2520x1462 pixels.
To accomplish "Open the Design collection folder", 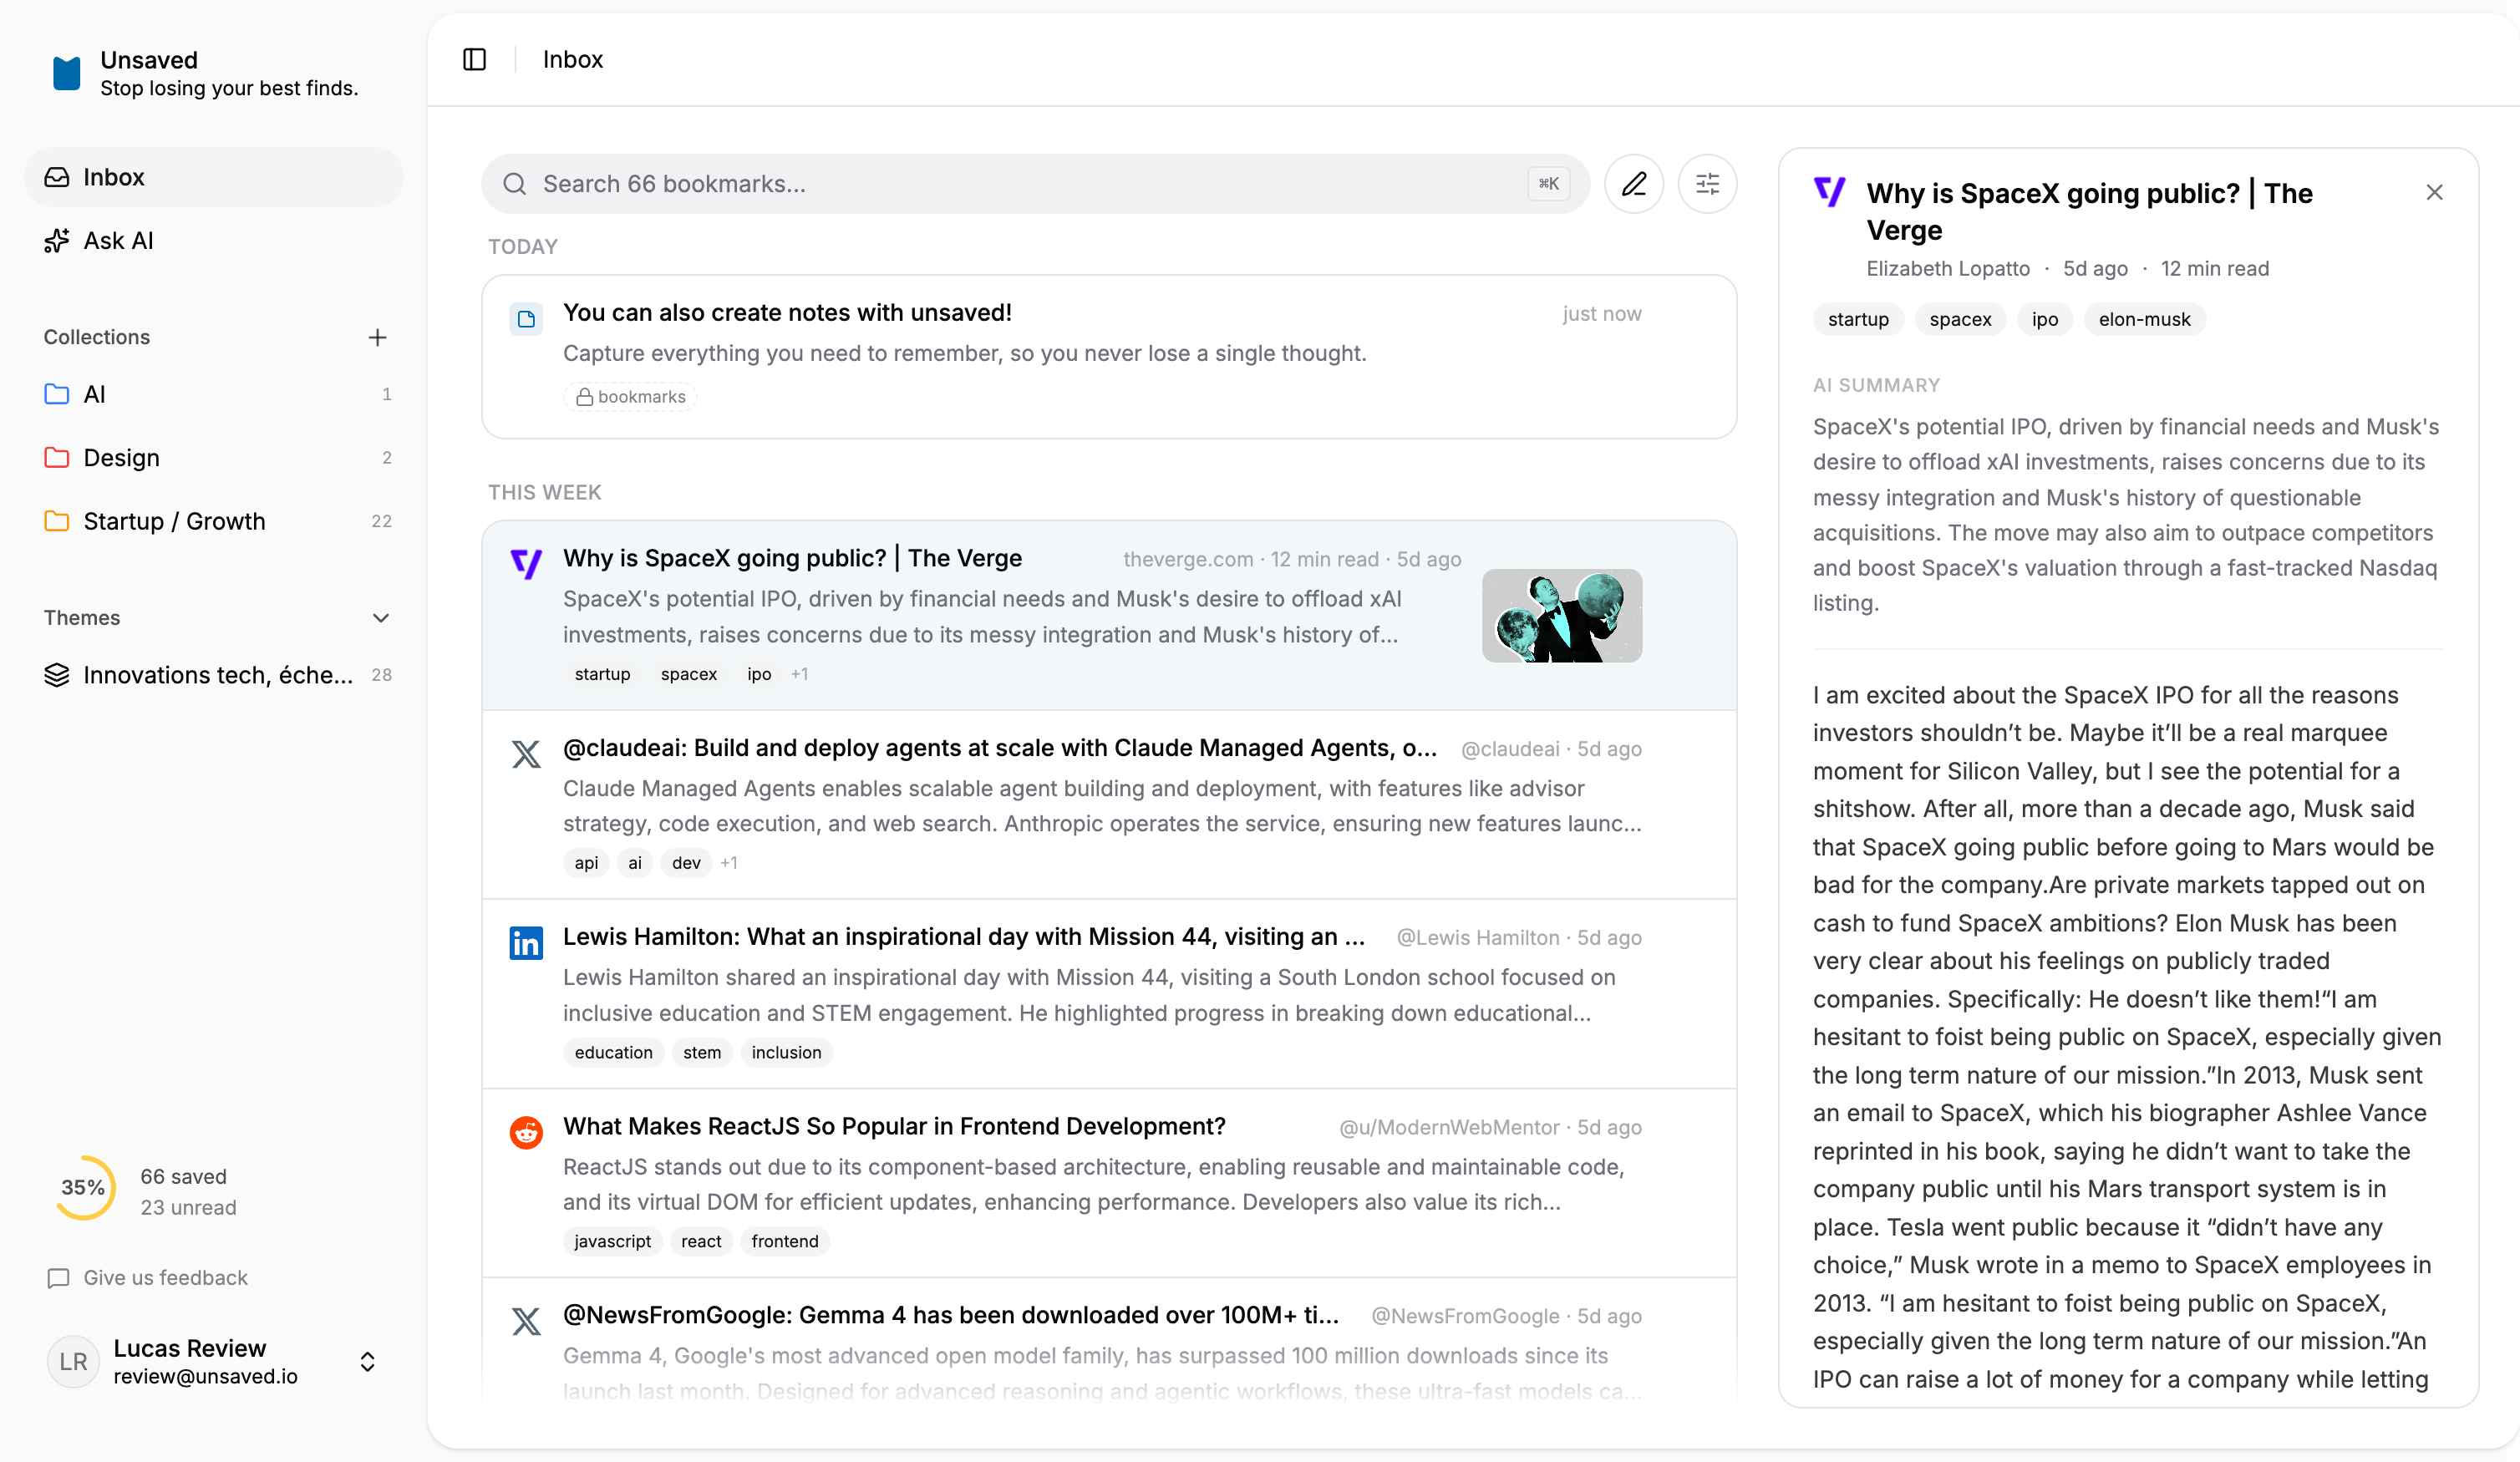I will tap(214, 458).
